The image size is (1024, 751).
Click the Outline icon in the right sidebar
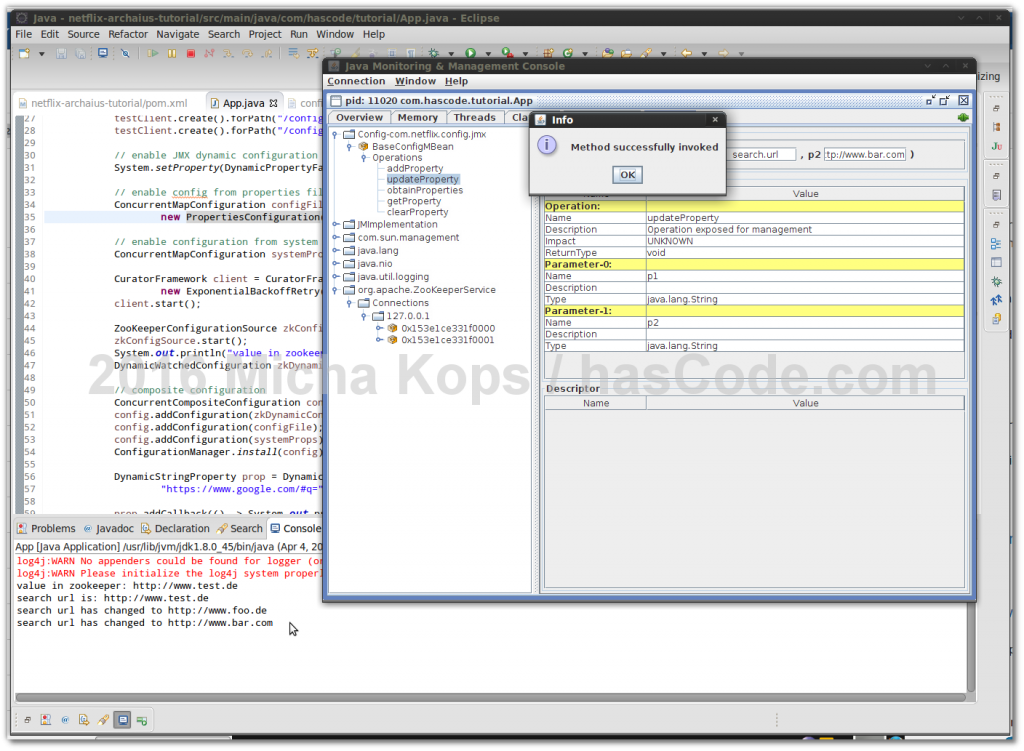click(996, 242)
